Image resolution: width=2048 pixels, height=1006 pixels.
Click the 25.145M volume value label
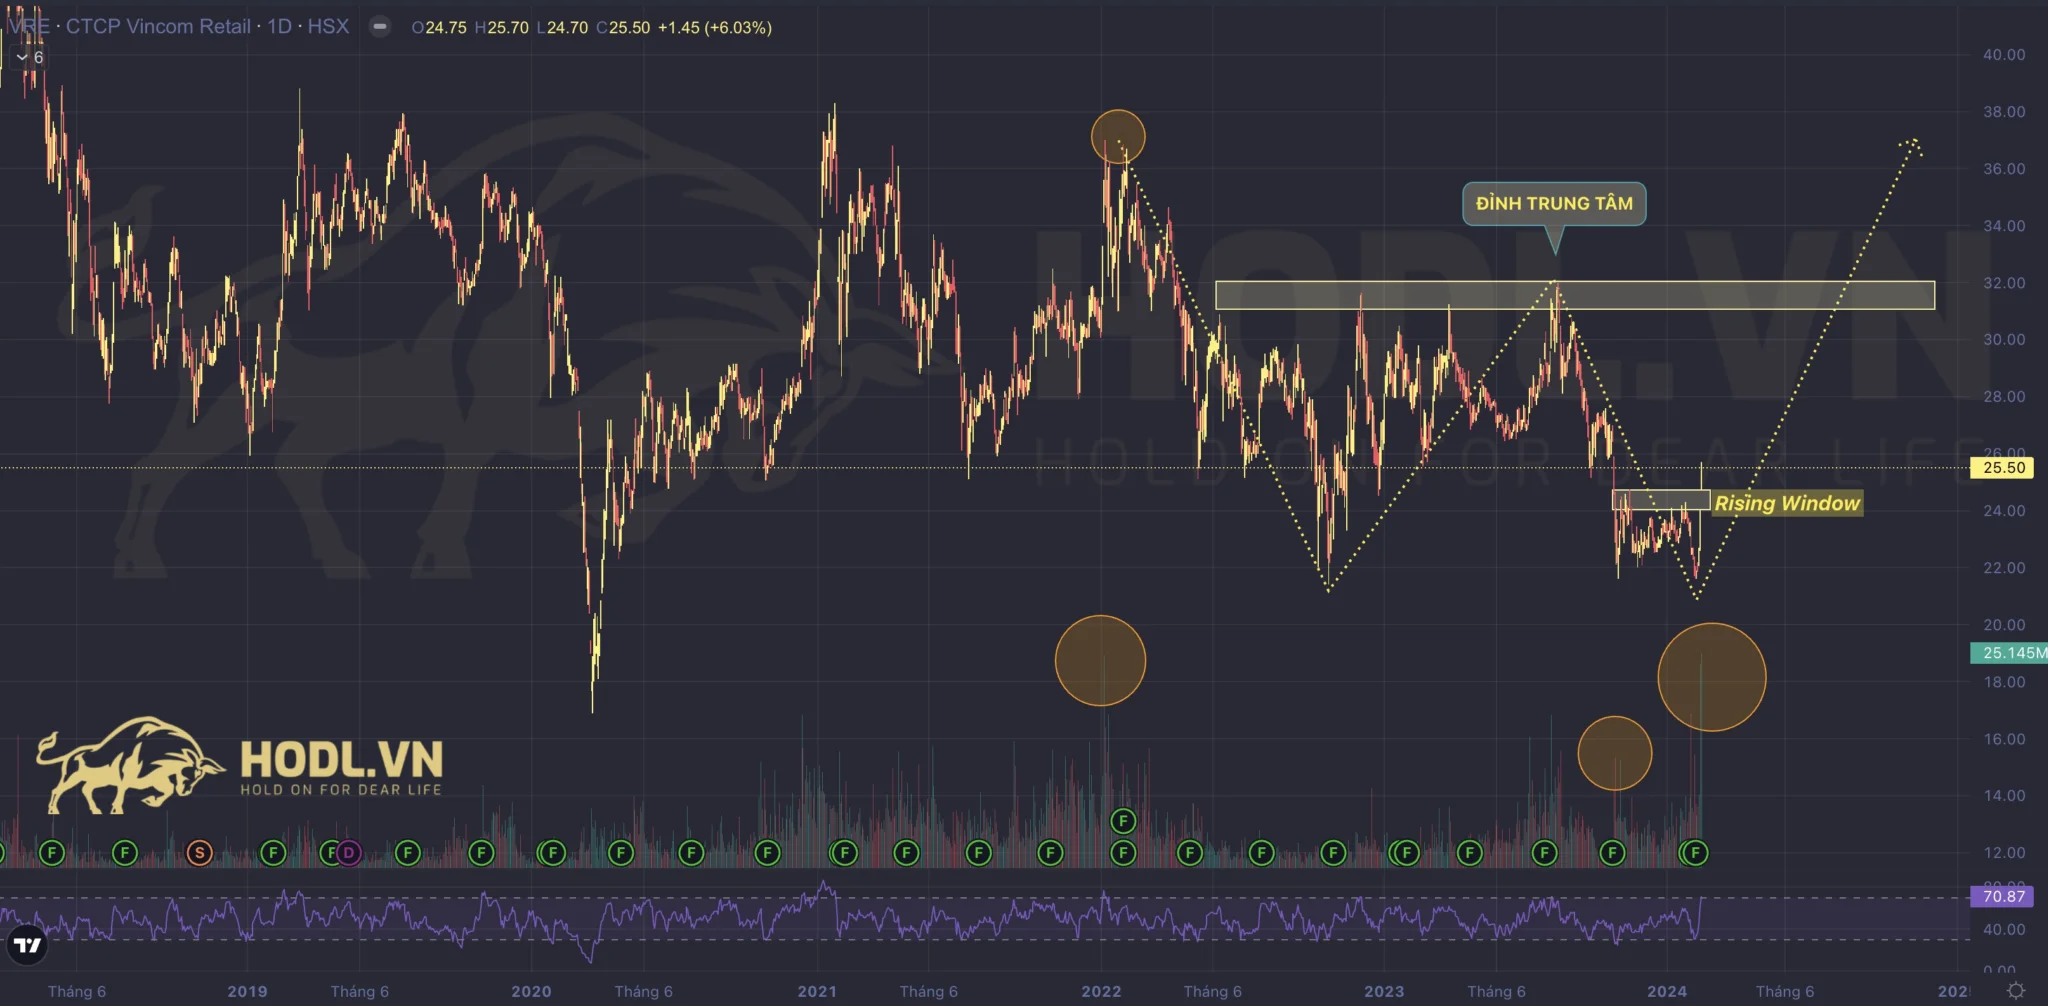click(x=2010, y=653)
